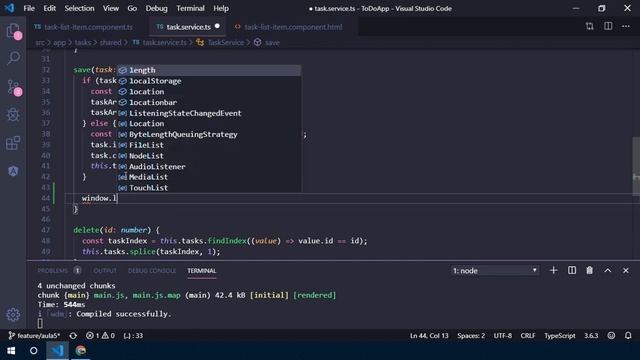Choose 'MediaList' autocomplete suggestion
640x360 pixels.
click(x=209, y=177)
